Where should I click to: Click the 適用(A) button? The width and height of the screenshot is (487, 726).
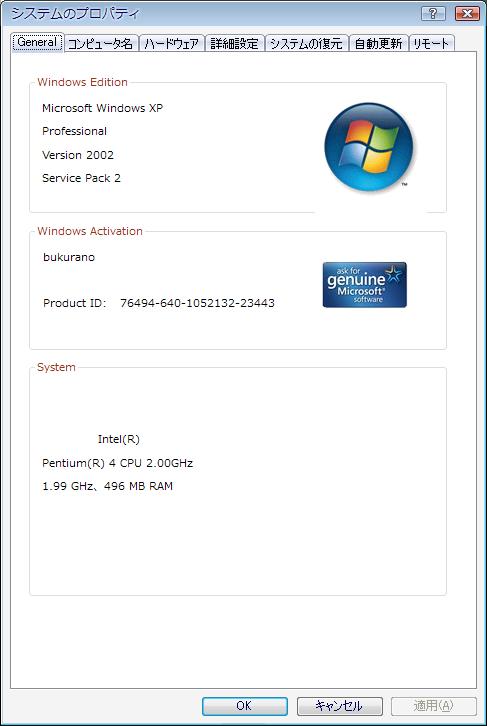click(434, 706)
